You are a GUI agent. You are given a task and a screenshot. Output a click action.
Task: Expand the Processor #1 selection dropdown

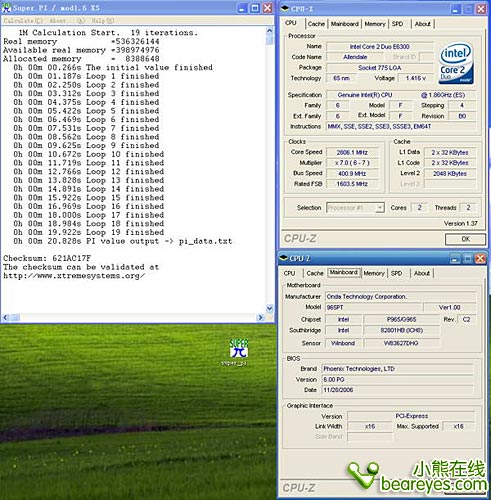tap(379, 208)
